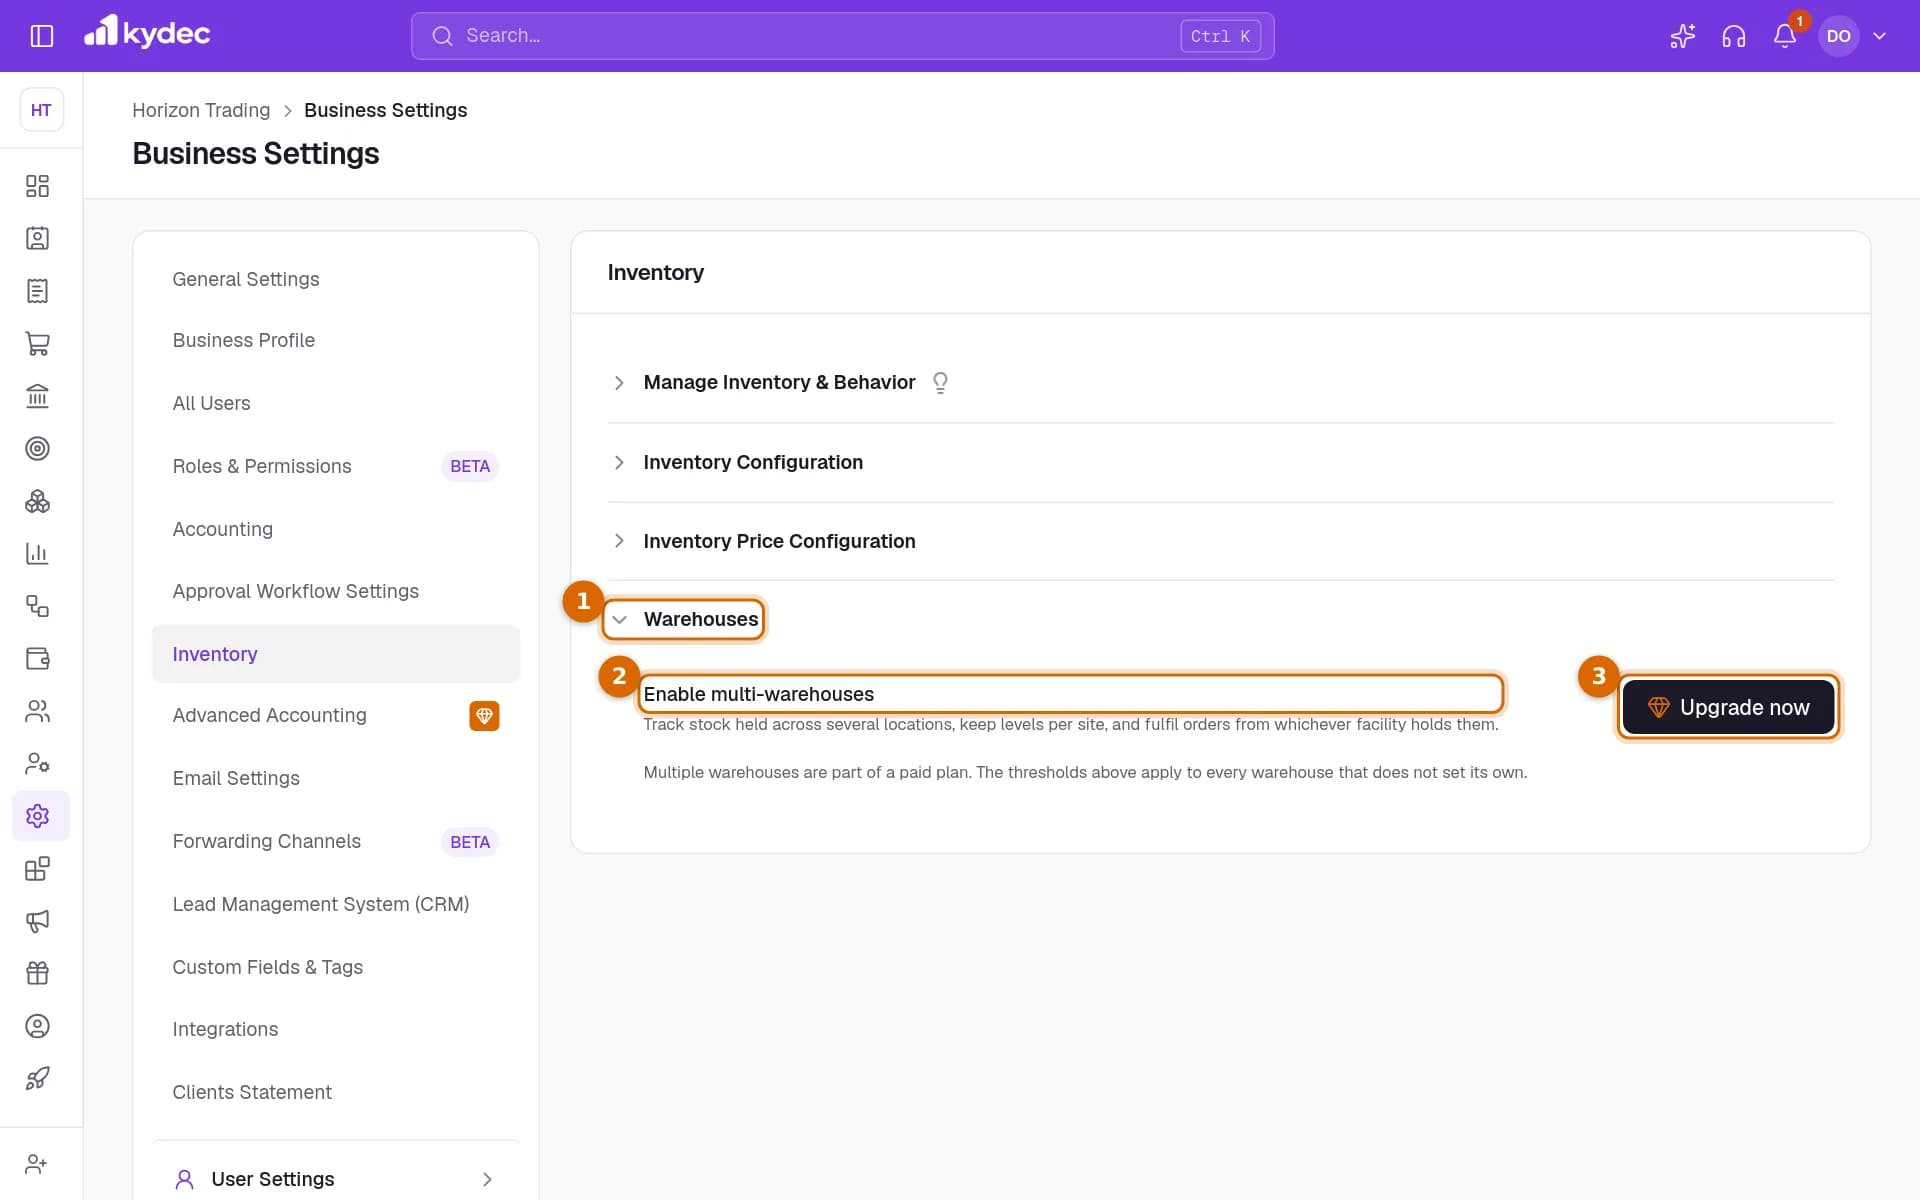Click the lightbulb hint beside Manage Inventory
1920x1200 pixels.
coord(940,383)
